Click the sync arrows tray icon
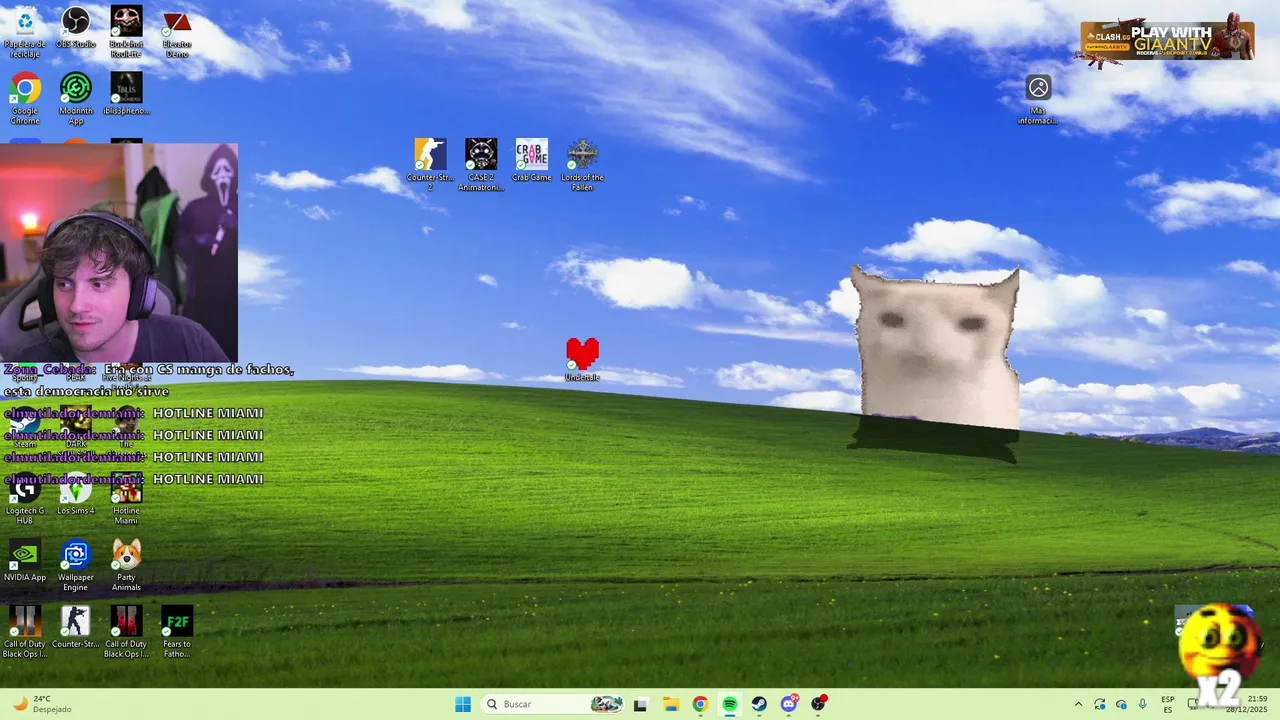The width and height of the screenshot is (1280, 720). tap(1100, 704)
